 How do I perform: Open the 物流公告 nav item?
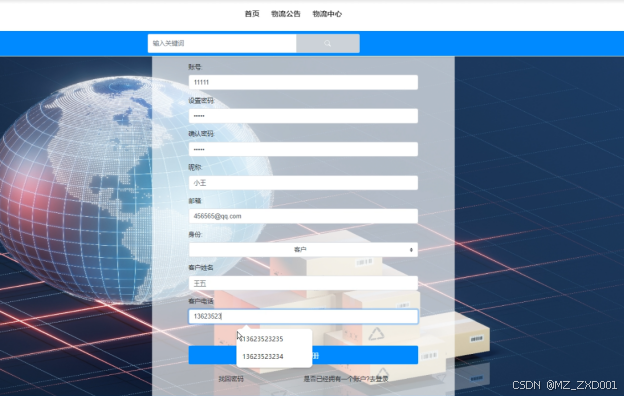[286, 14]
